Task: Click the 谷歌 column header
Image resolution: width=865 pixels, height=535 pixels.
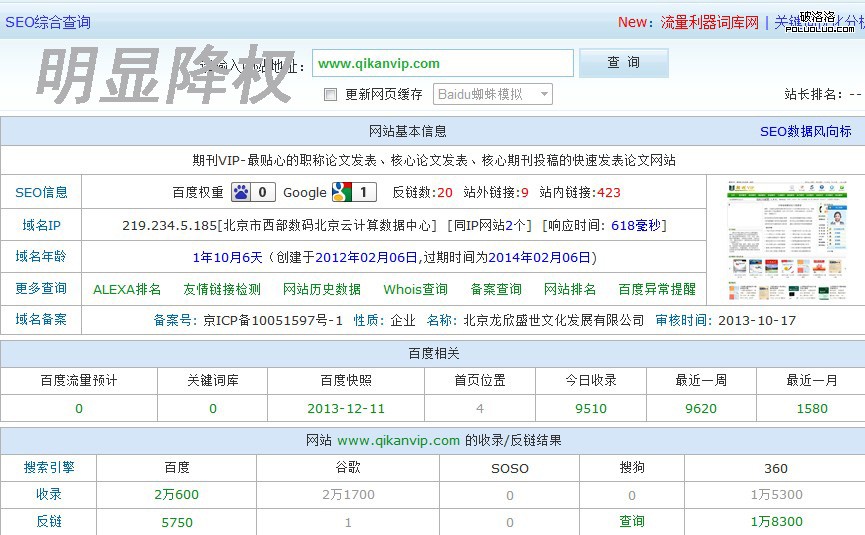Action: (x=348, y=468)
